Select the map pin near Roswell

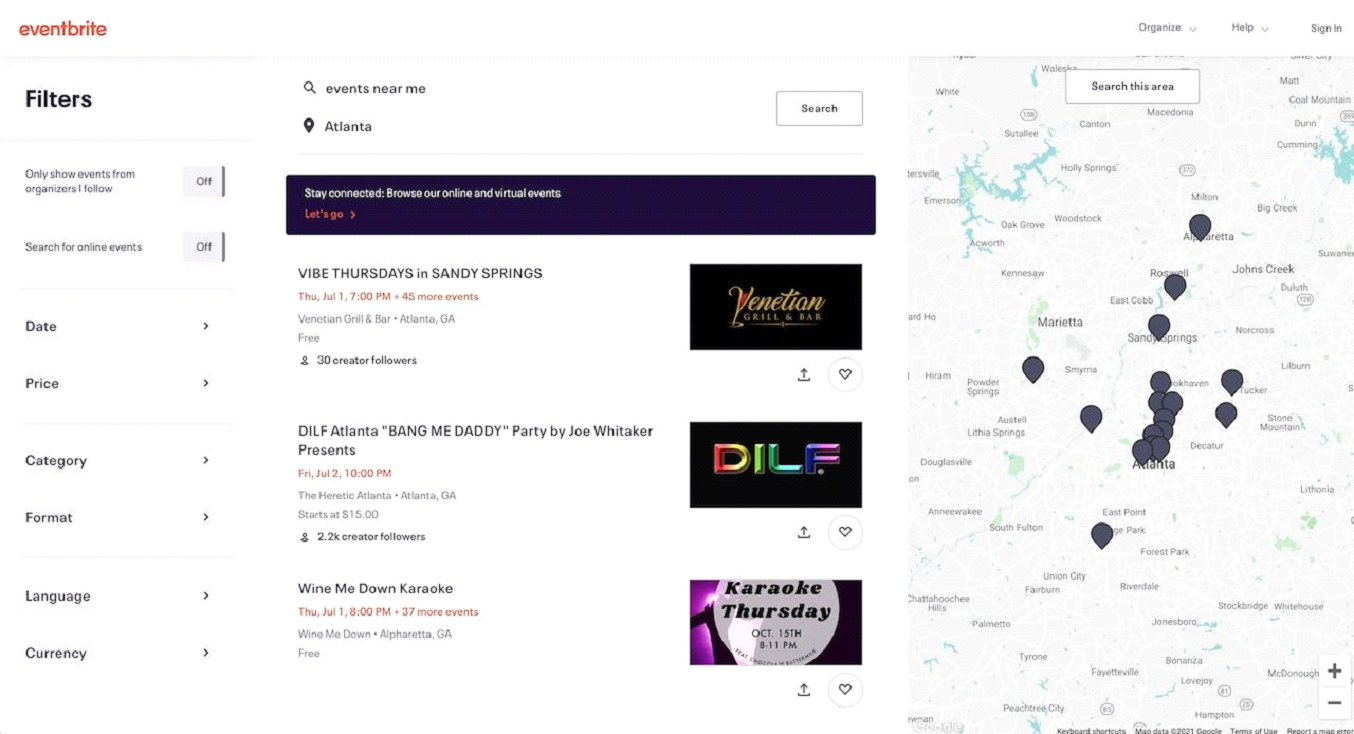click(1175, 286)
